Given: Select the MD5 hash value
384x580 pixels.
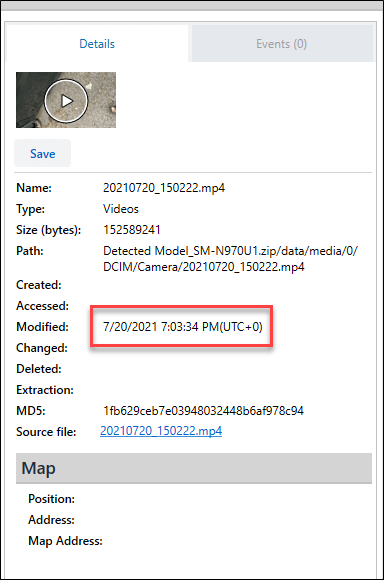Looking at the screenshot, I should pyautogui.click(x=203, y=411).
